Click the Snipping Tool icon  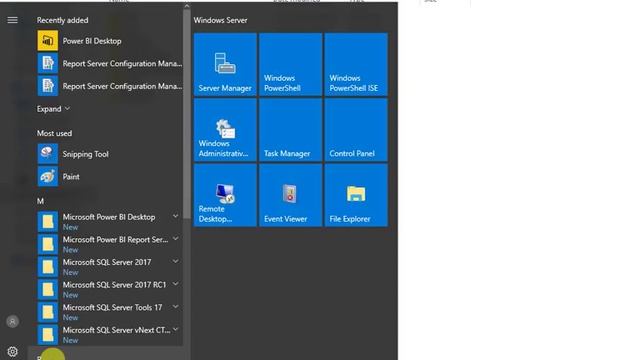pyautogui.click(x=48, y=154)
